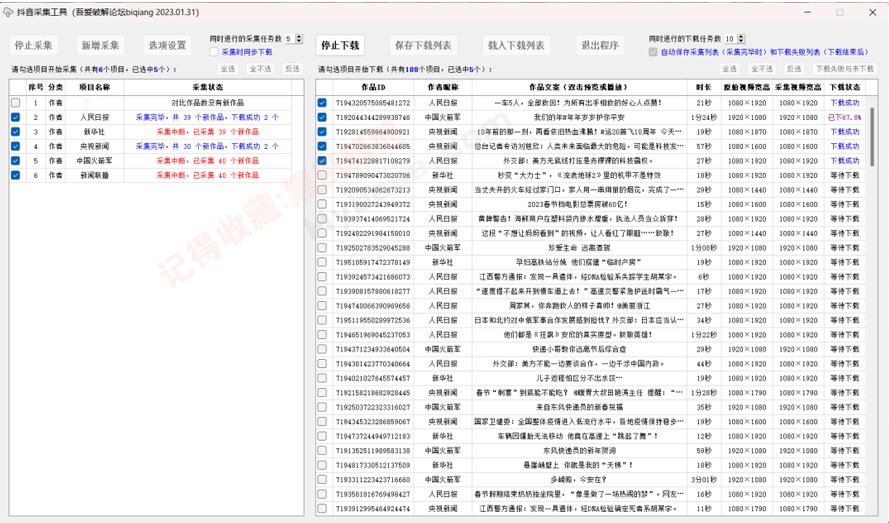Screen dimensions: 889x523
Task: Click 采集完毕 status of 人民日报 row
Action: (207, 117)
